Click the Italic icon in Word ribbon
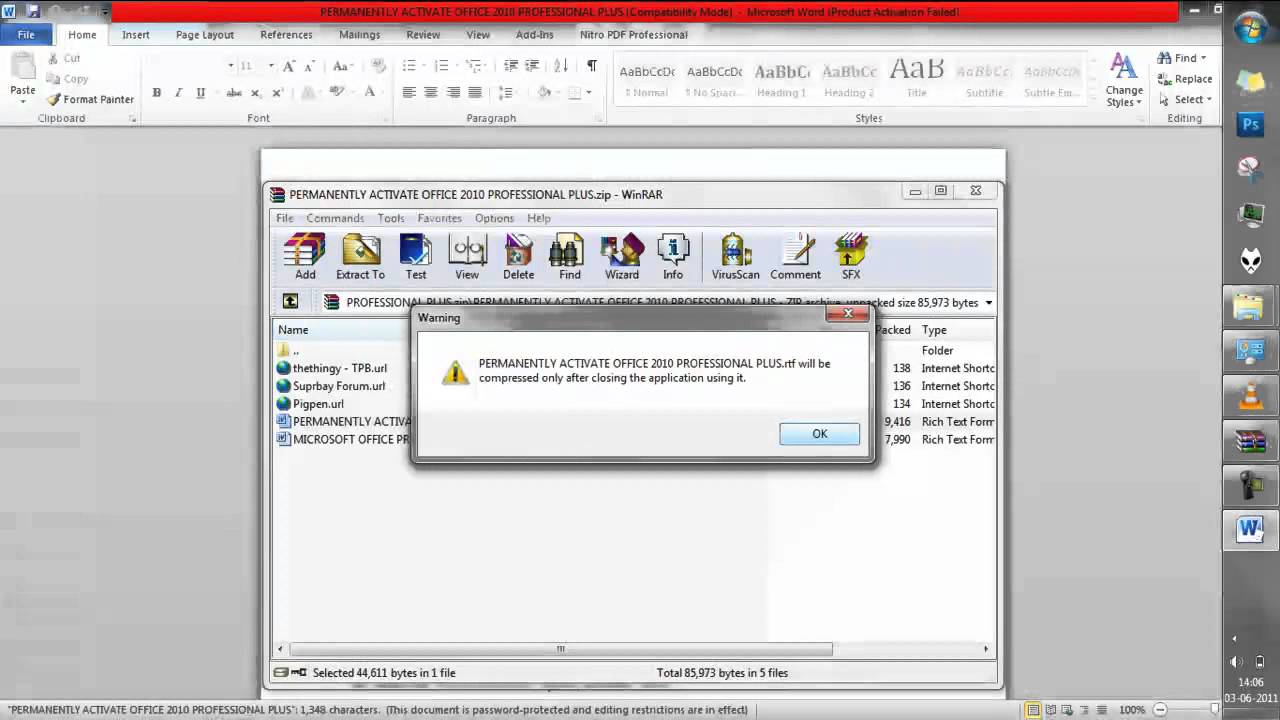Viewport: 1280px width, 720px height. coord(178,93)
